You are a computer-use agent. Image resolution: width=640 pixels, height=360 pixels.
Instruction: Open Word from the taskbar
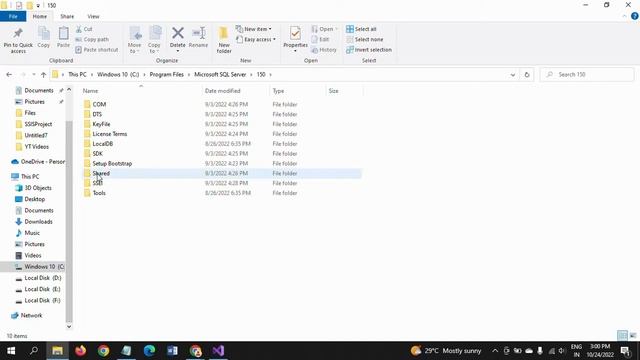coord(172,351)
